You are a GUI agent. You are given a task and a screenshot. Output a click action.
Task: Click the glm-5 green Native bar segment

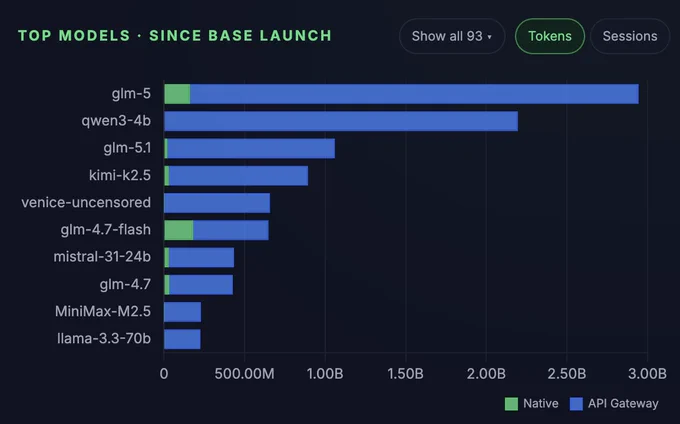177,94
